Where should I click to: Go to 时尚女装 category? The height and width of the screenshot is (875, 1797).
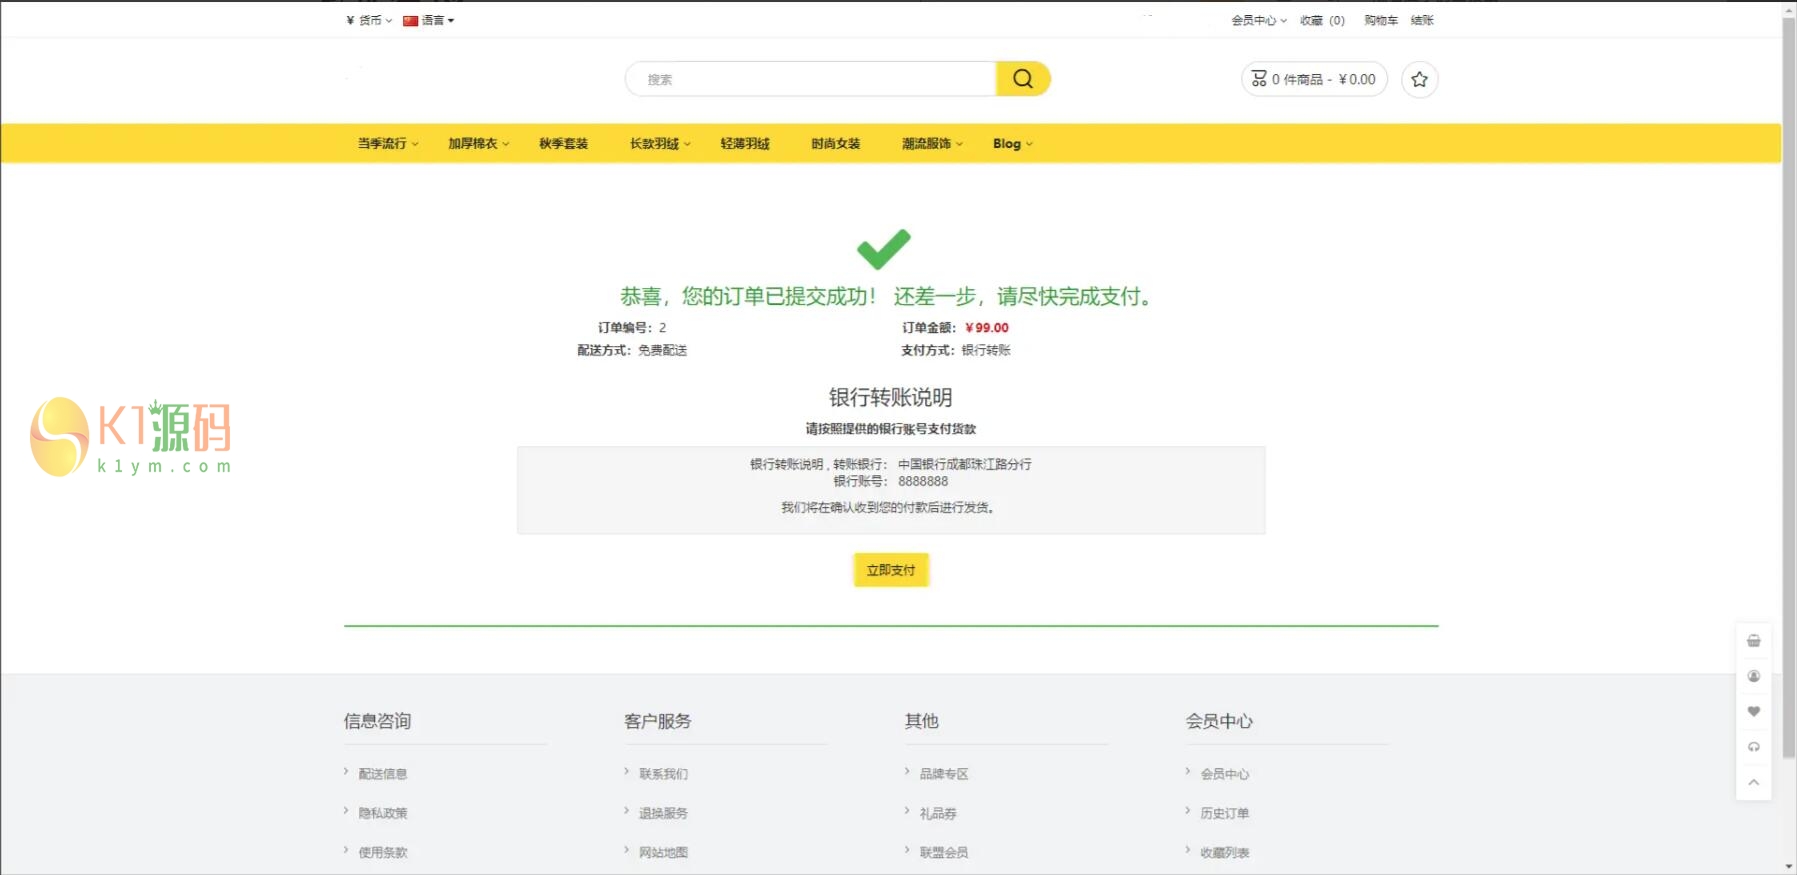click(835, 144)
